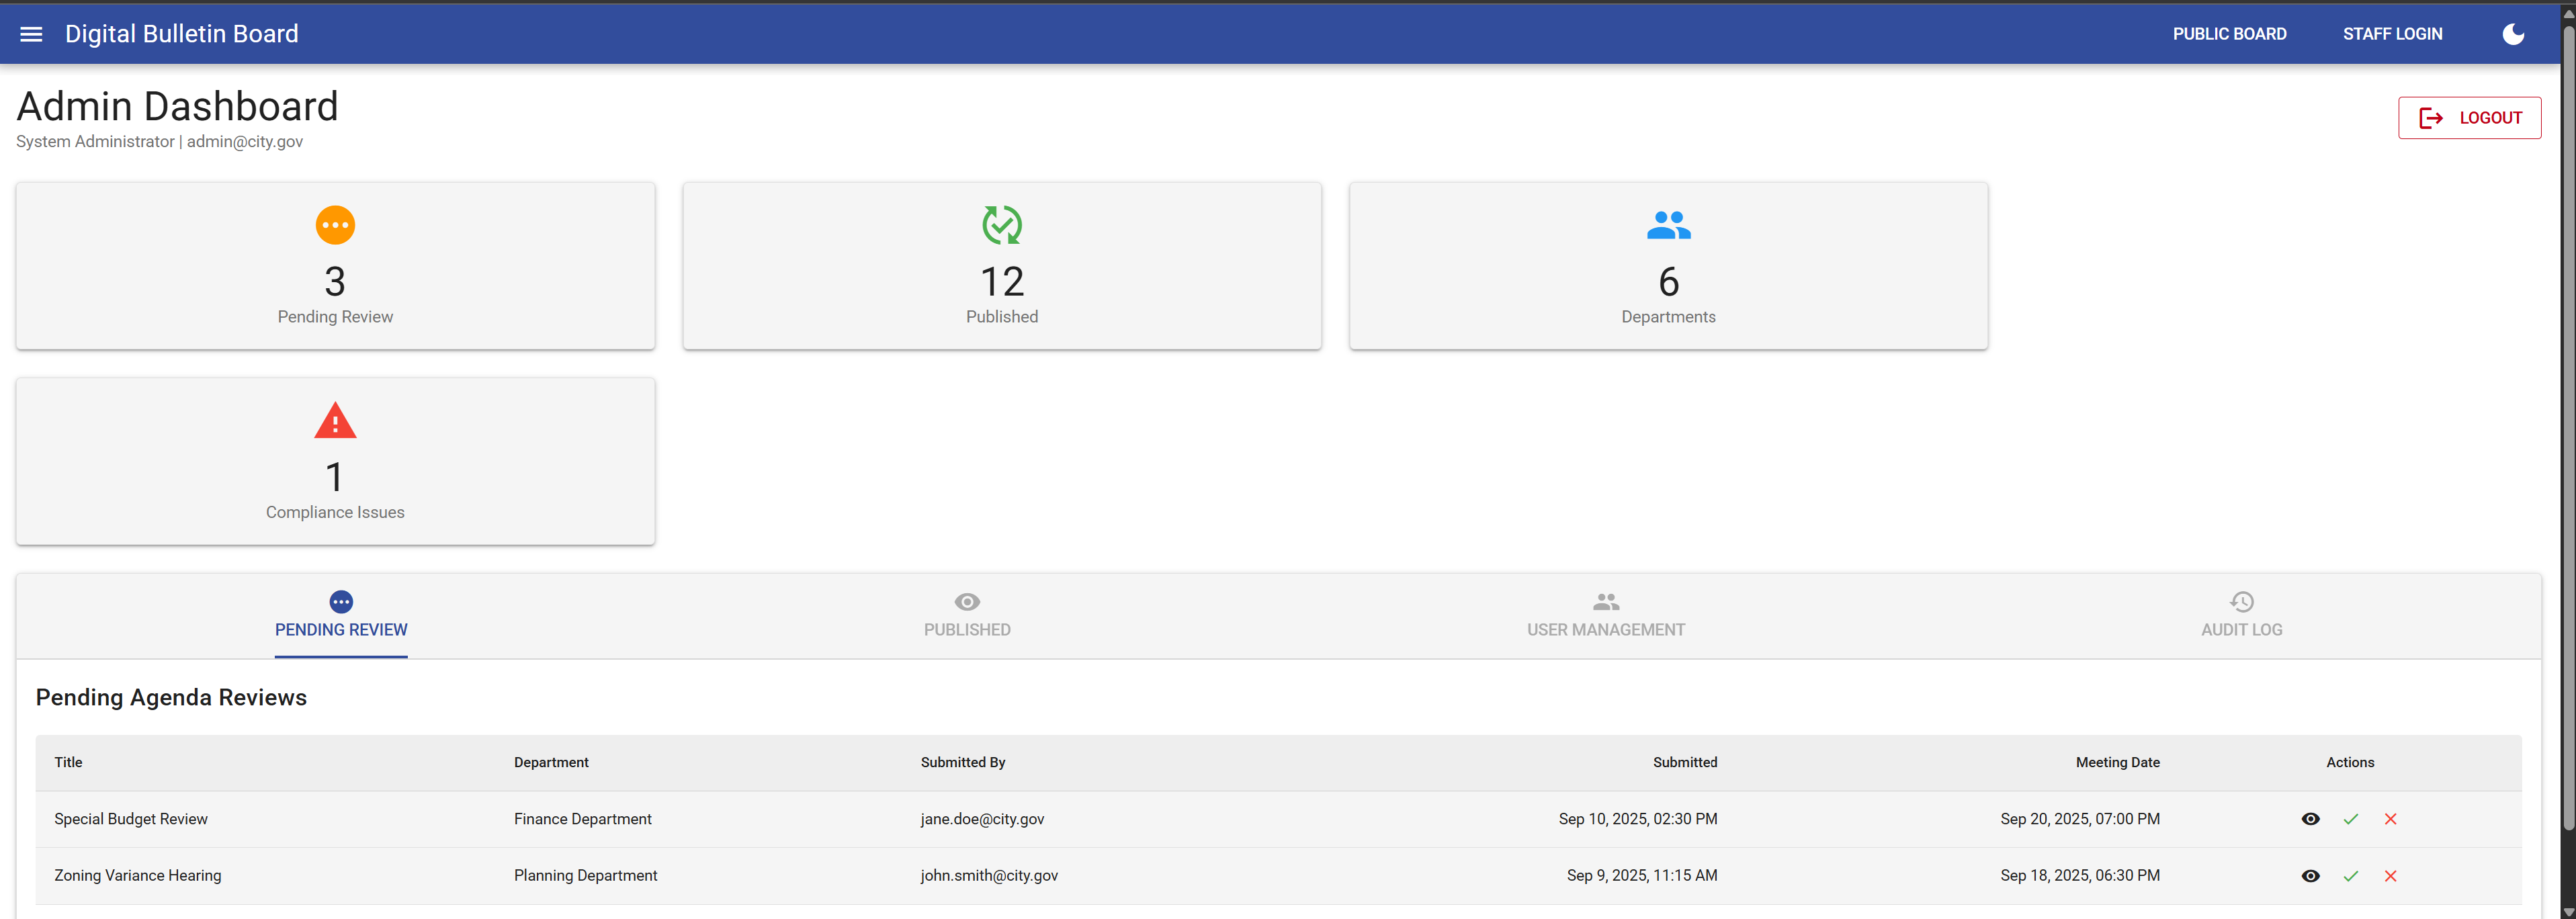Image resolution: width=2576 pixels, height=919 pixels.
Task: View Special Budget Review with eye icon
Action: point(2310,819)
